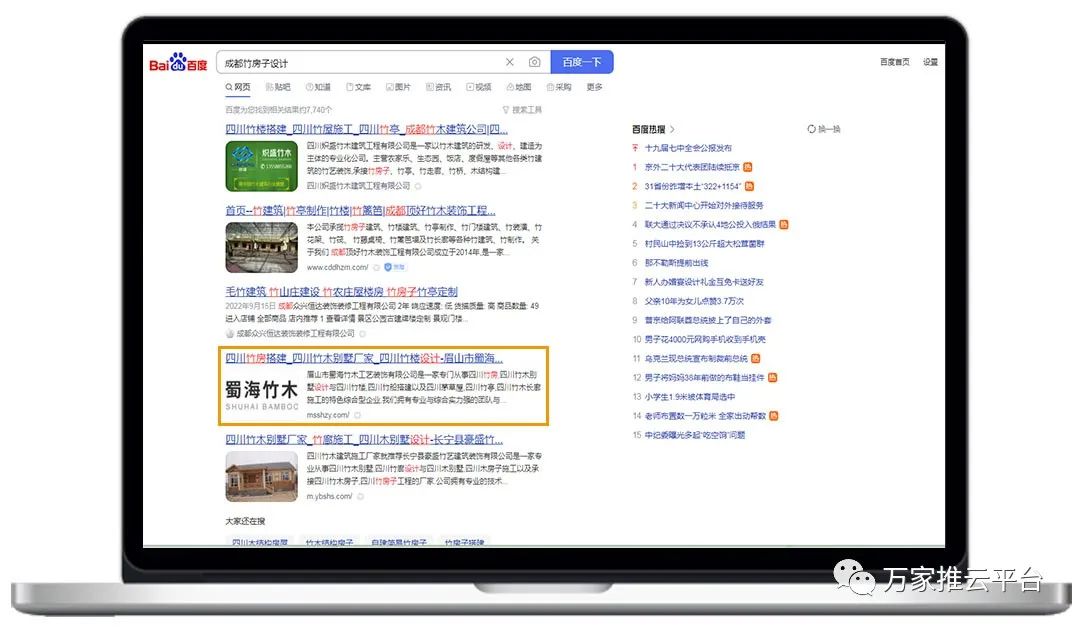The height and width of the screenshot is (628, 1080).
Task: Switch to the 图片 tab
Action: coord(397,88)
